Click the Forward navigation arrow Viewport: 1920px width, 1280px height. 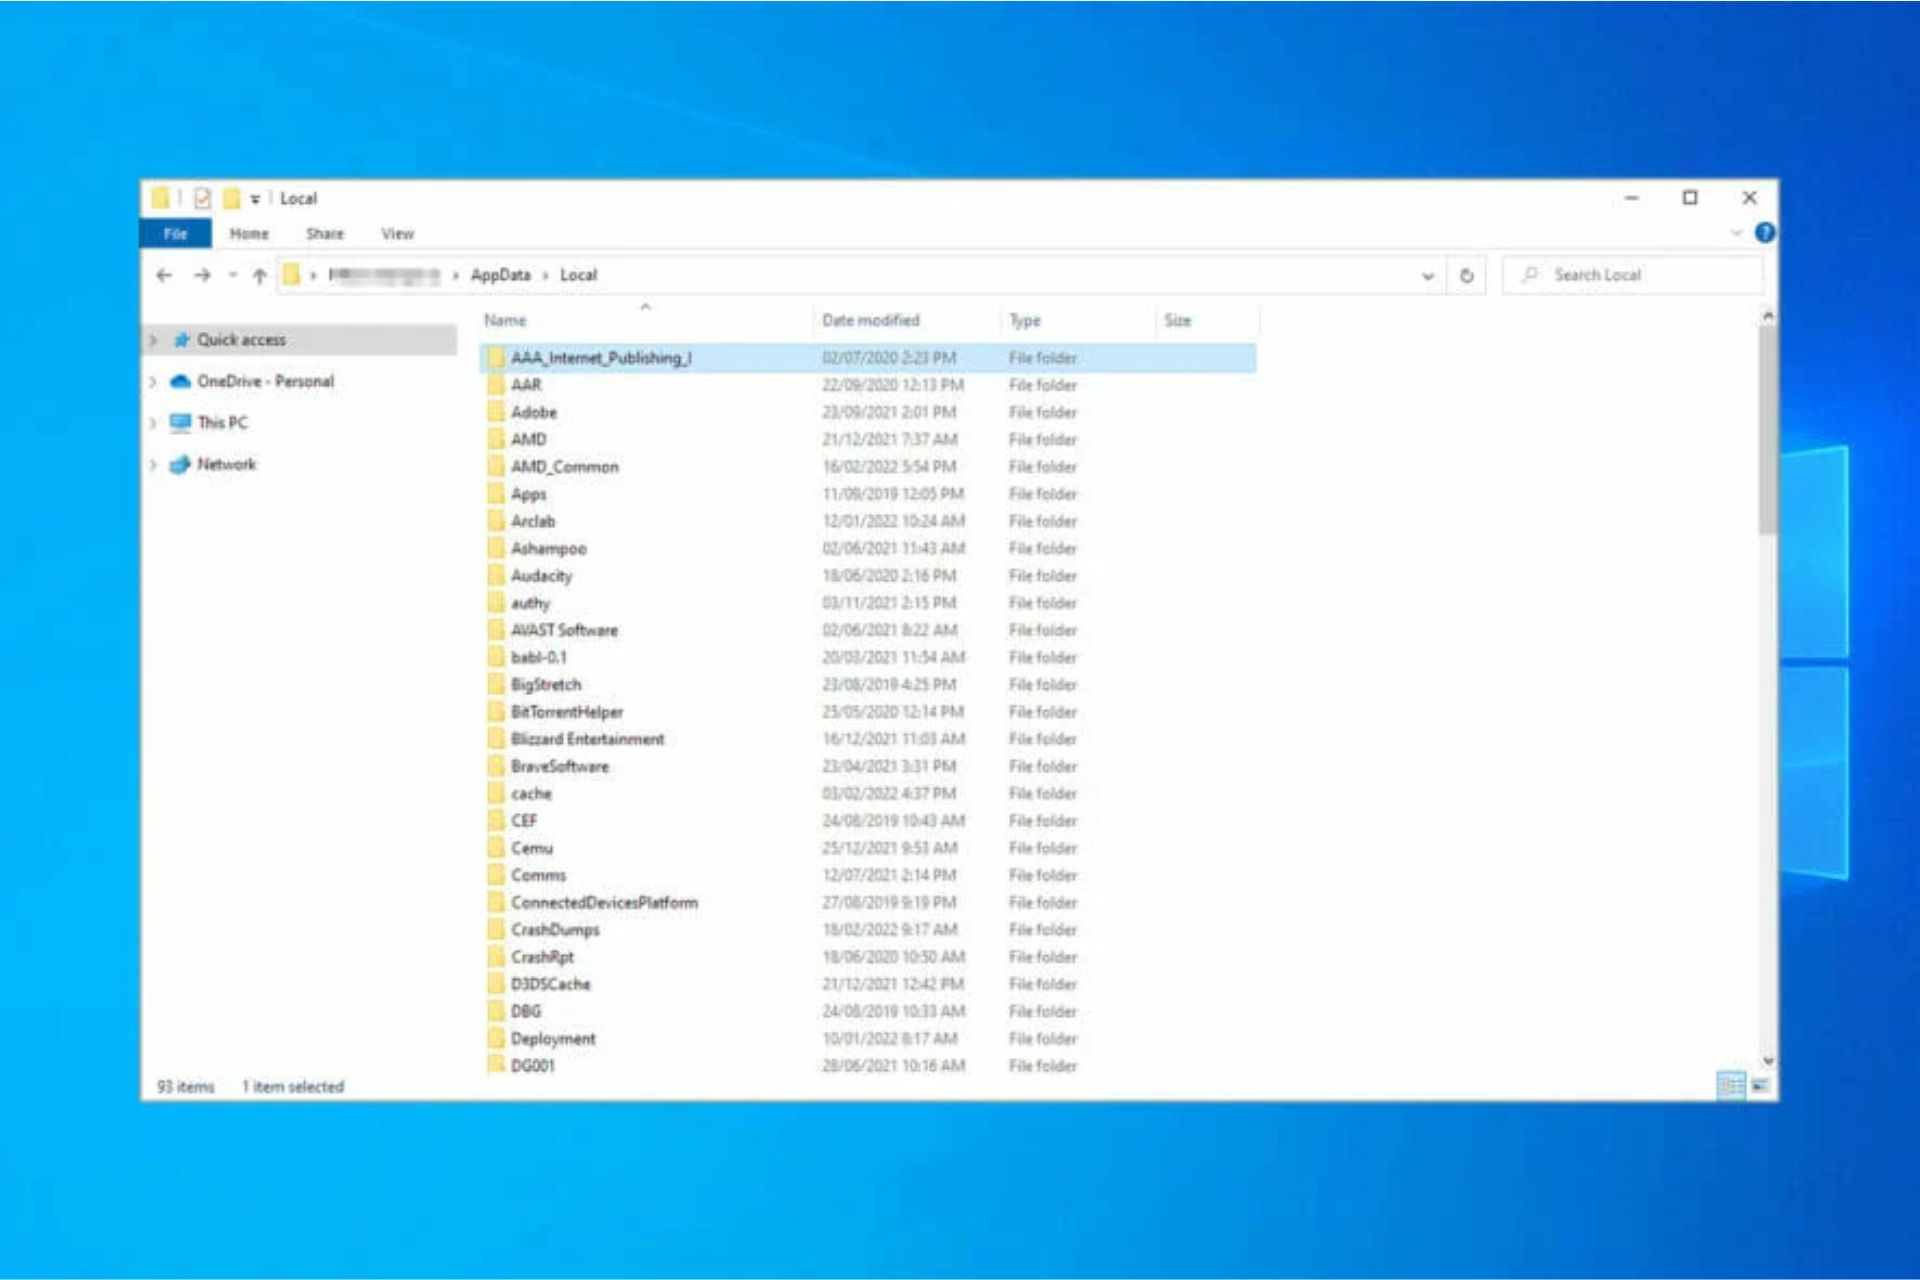coord(202,275)
